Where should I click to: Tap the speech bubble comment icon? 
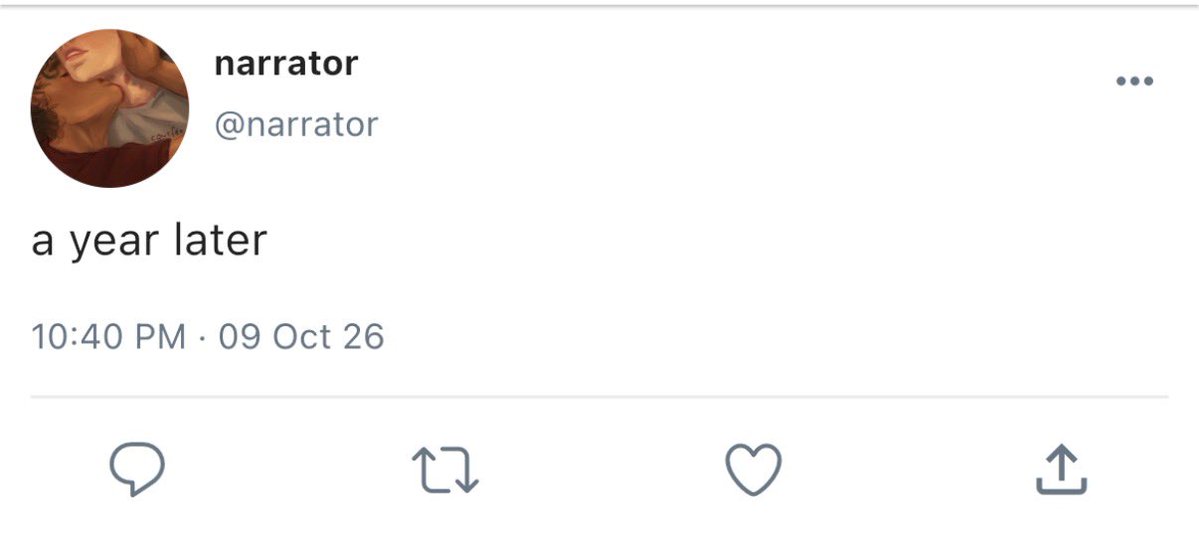point(137,469)
